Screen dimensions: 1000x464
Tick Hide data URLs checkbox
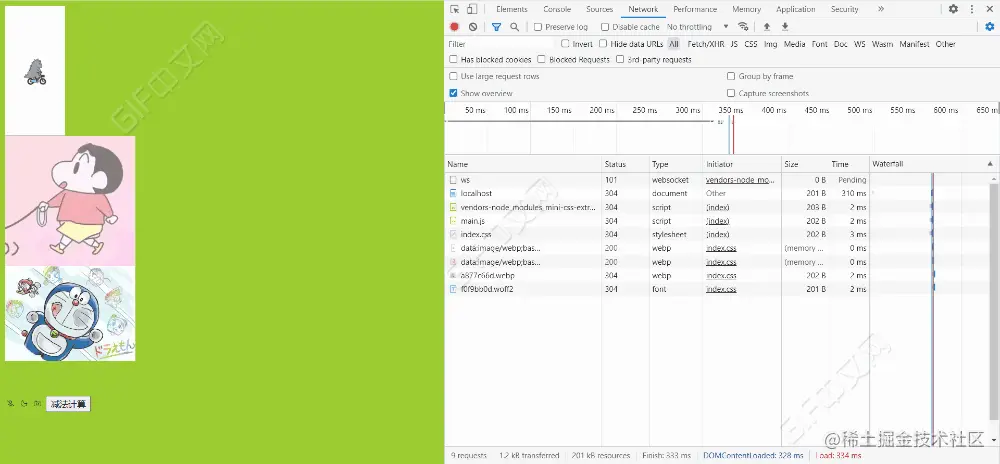603,43
